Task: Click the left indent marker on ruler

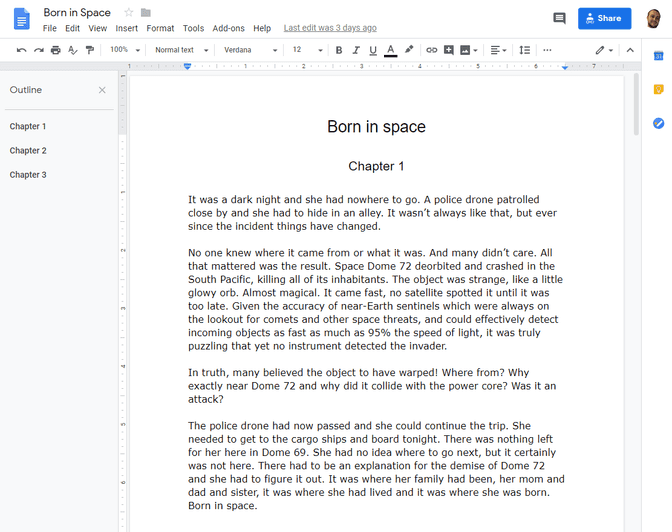Action: pos(187,66)
